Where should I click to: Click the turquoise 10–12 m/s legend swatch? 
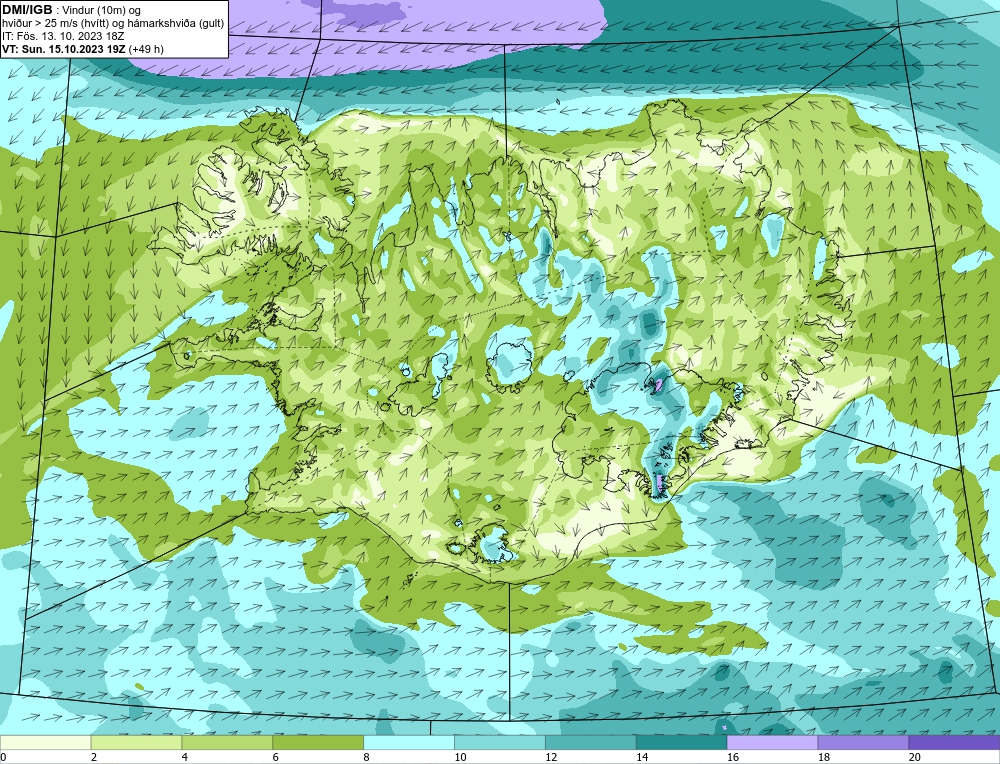500,742
